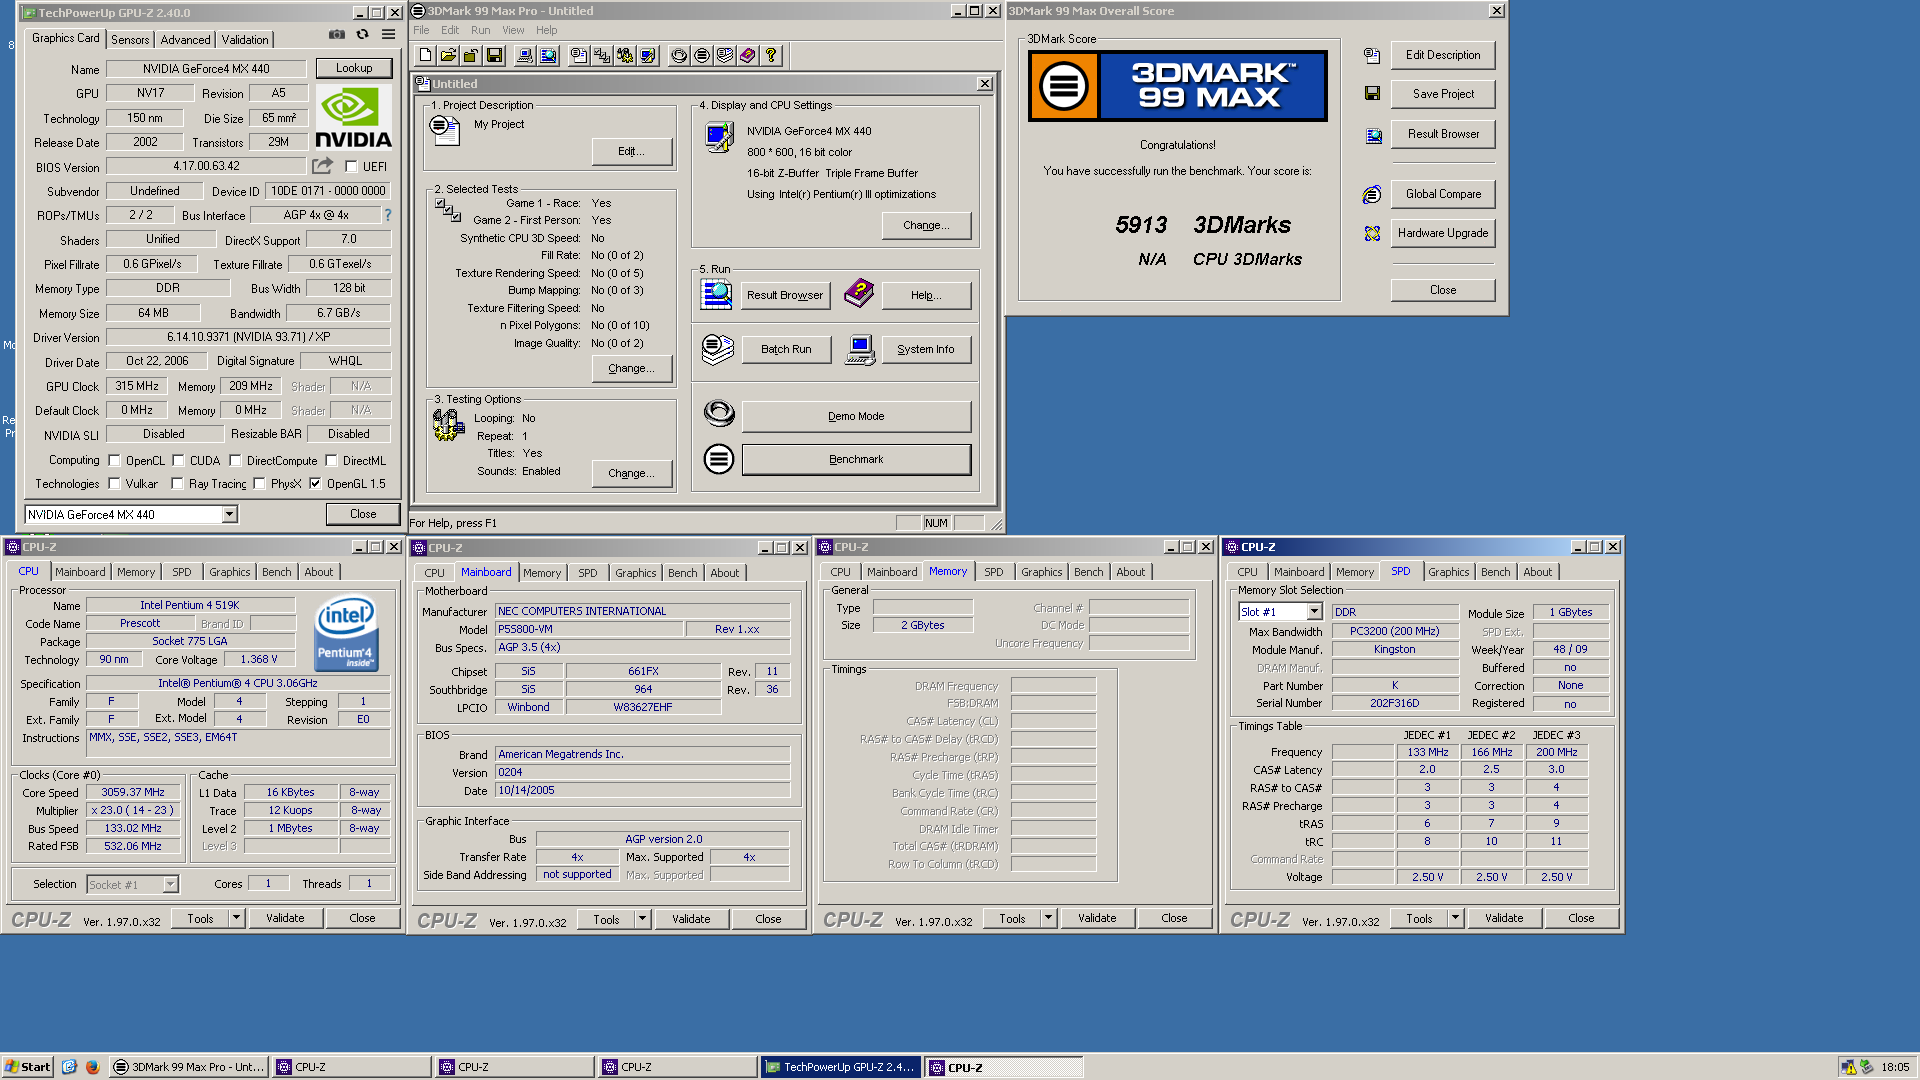
Task: Click the BIOS Version field in GPU-Z
Action: coord(206,167)
